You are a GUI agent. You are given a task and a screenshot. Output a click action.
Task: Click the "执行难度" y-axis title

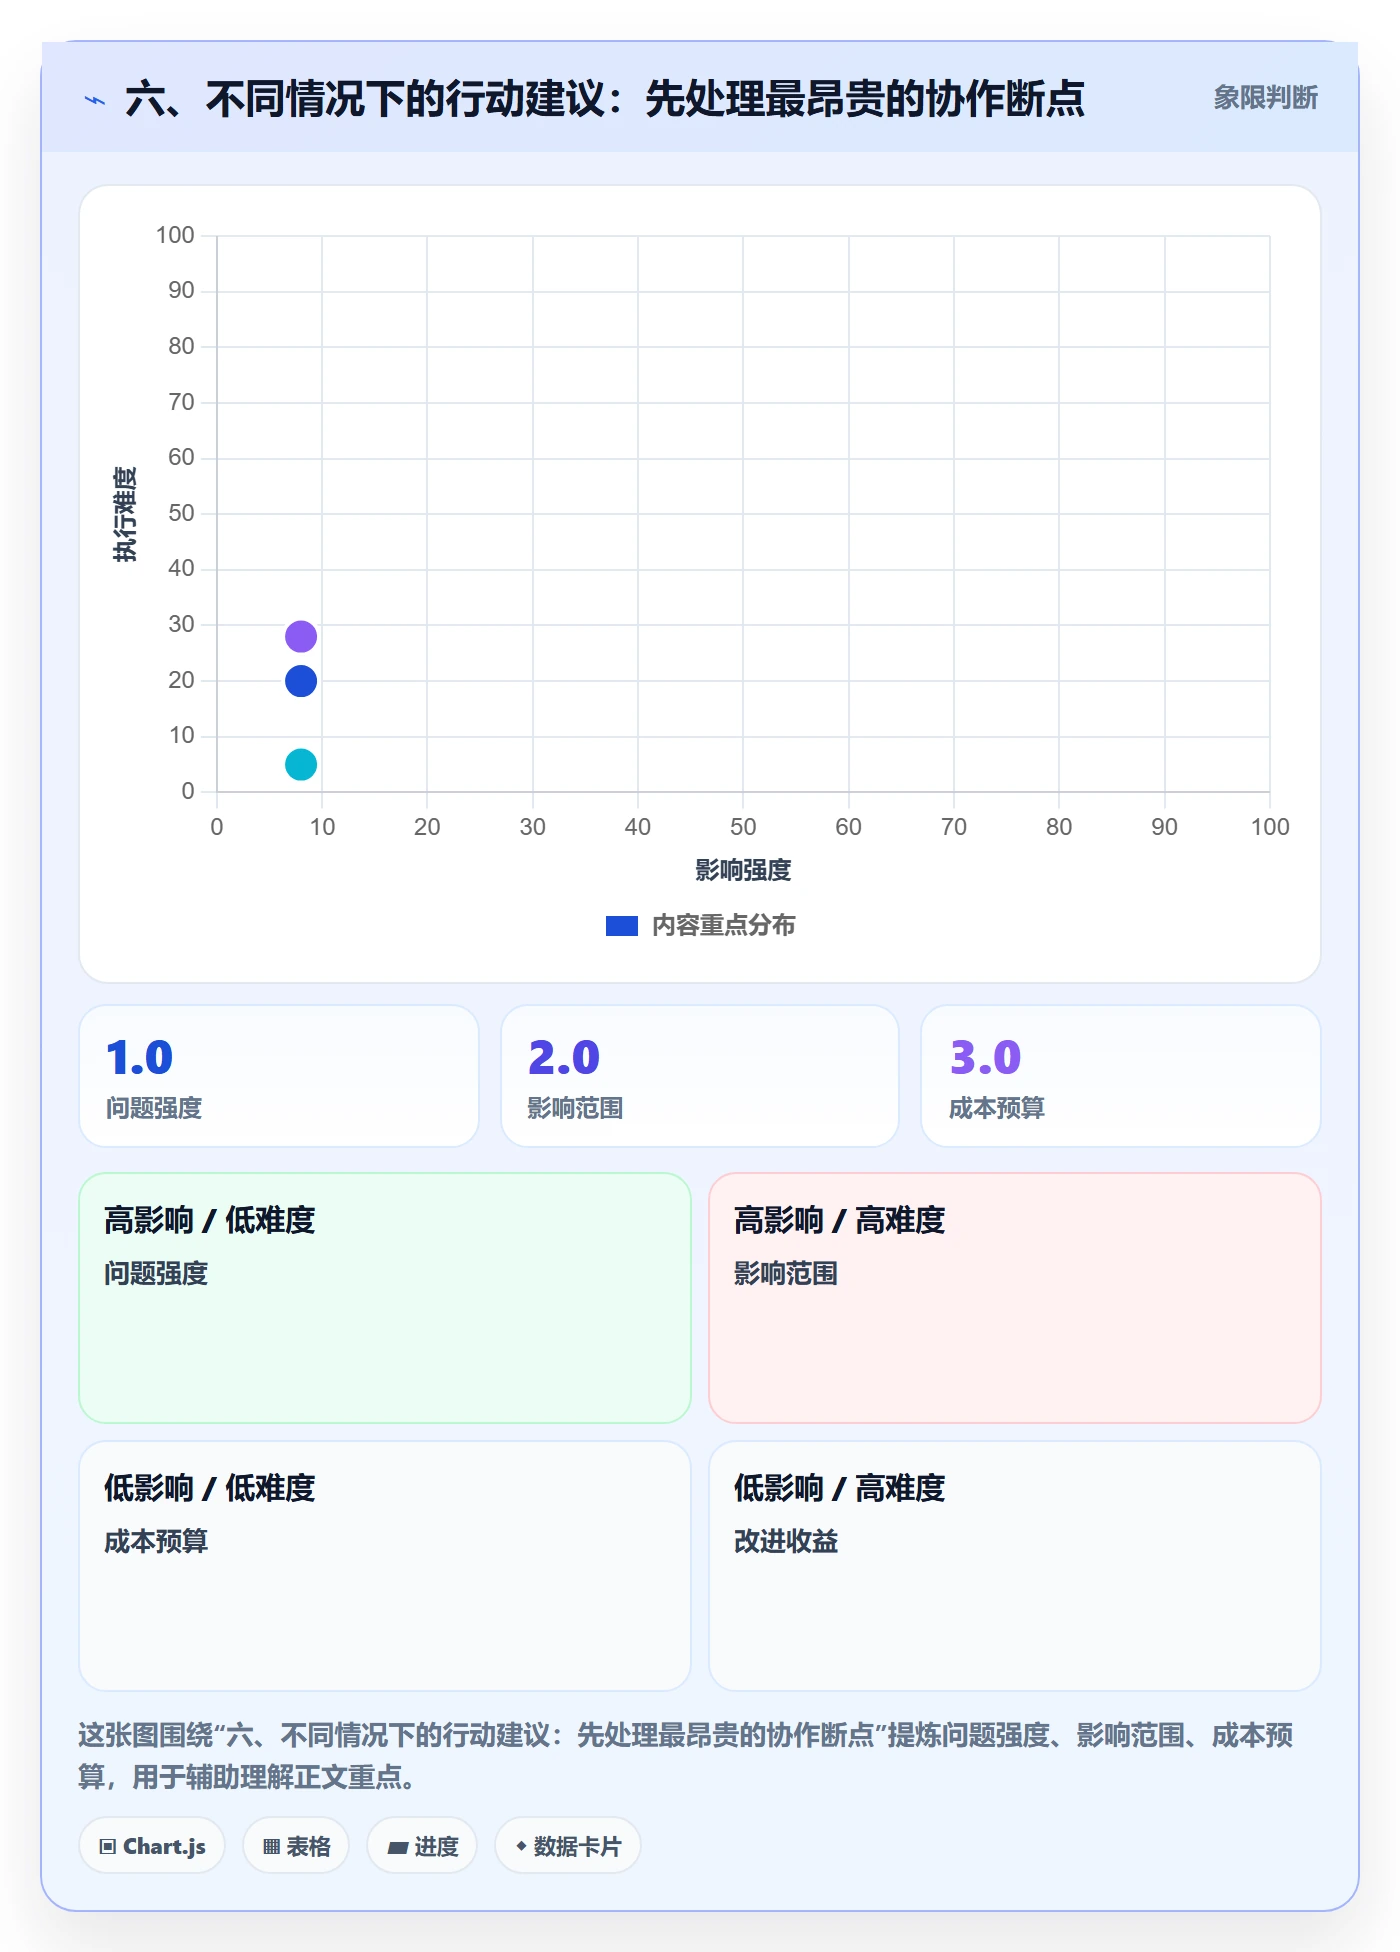point(125,513)
